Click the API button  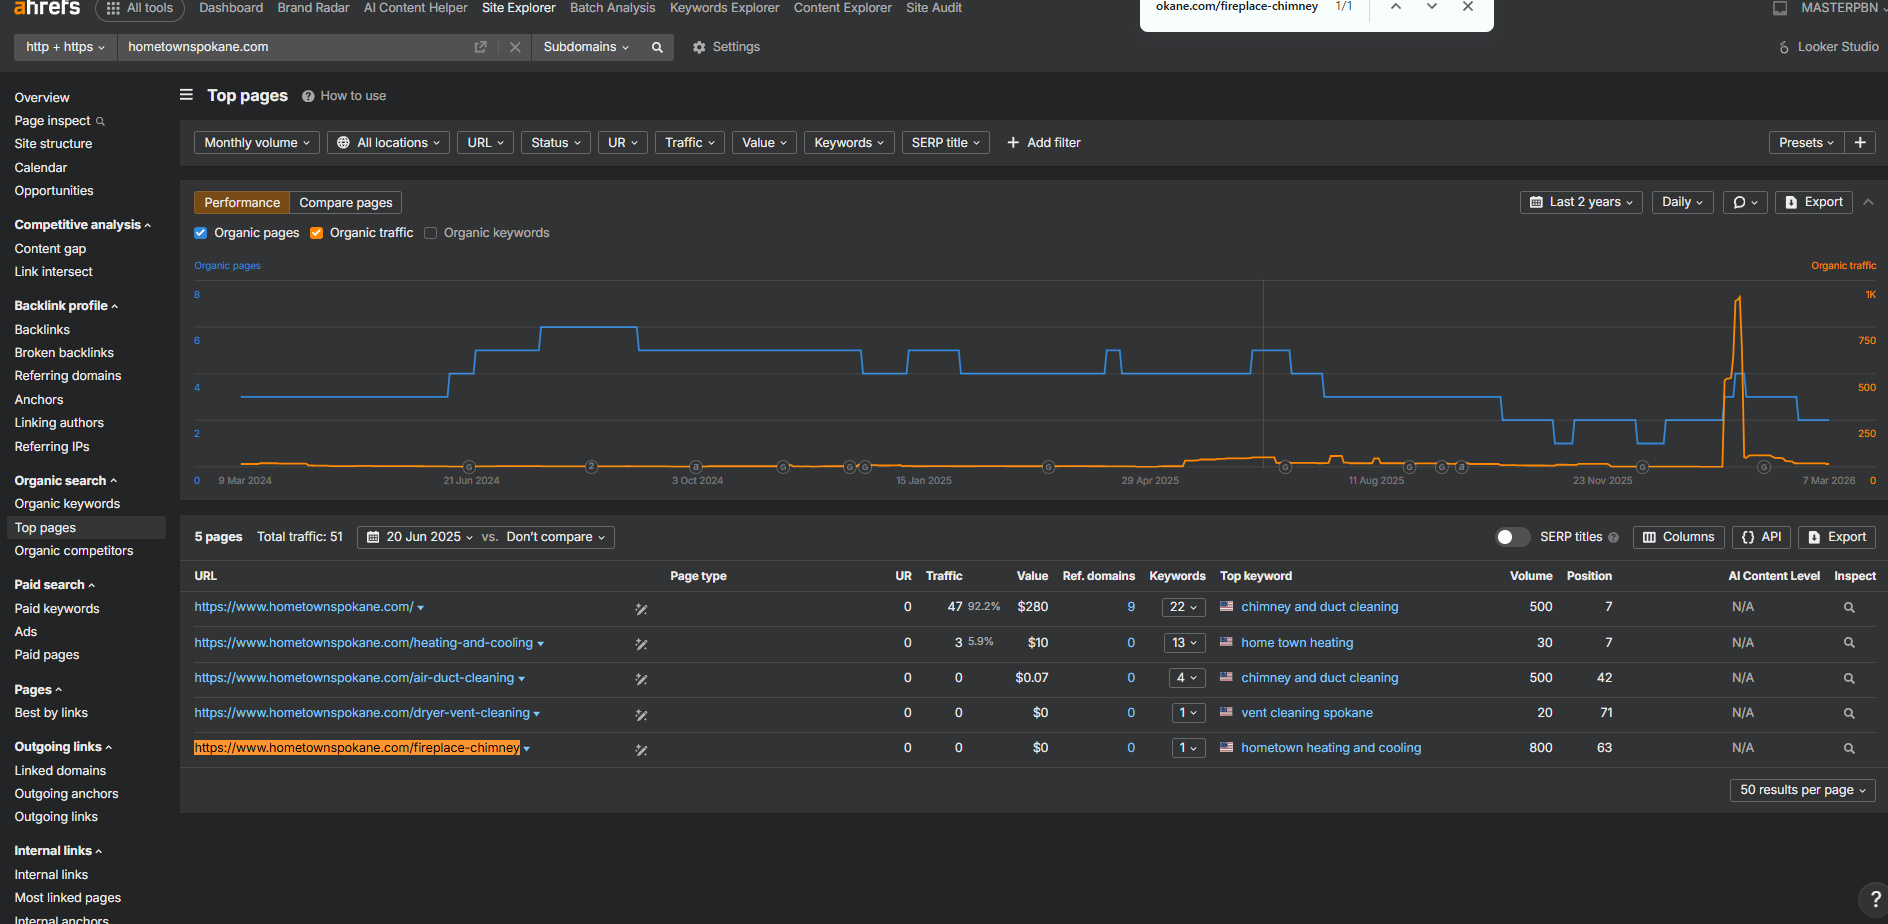click(1762, 537)
